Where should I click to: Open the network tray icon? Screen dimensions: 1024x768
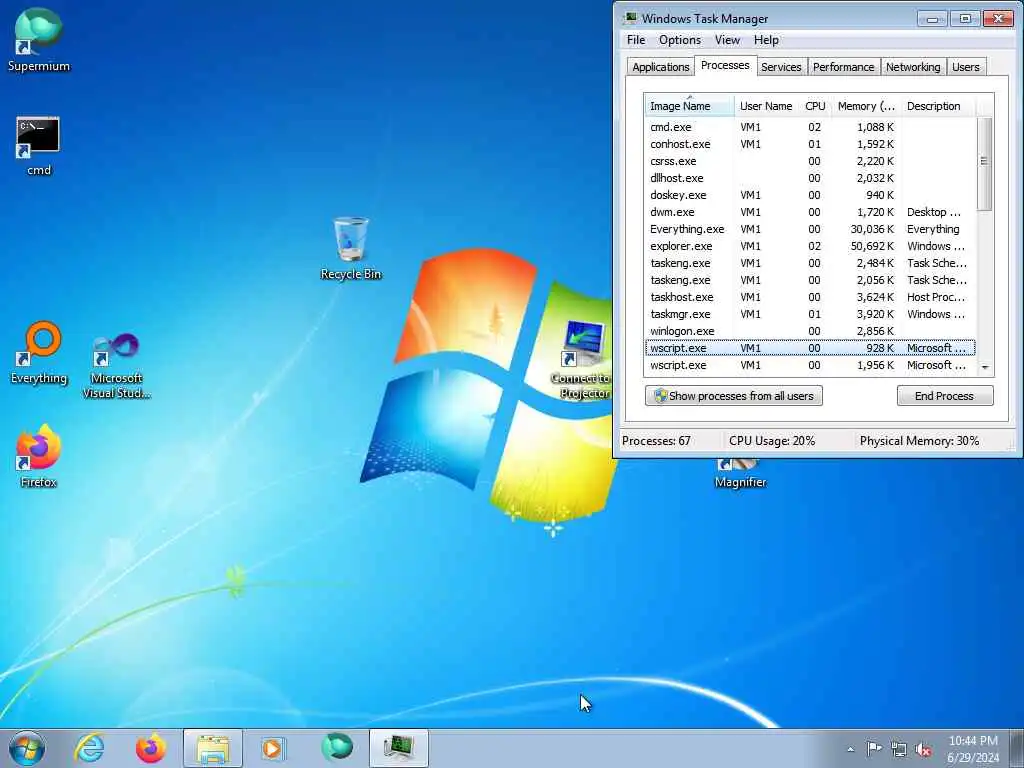[x=899, y=750]
